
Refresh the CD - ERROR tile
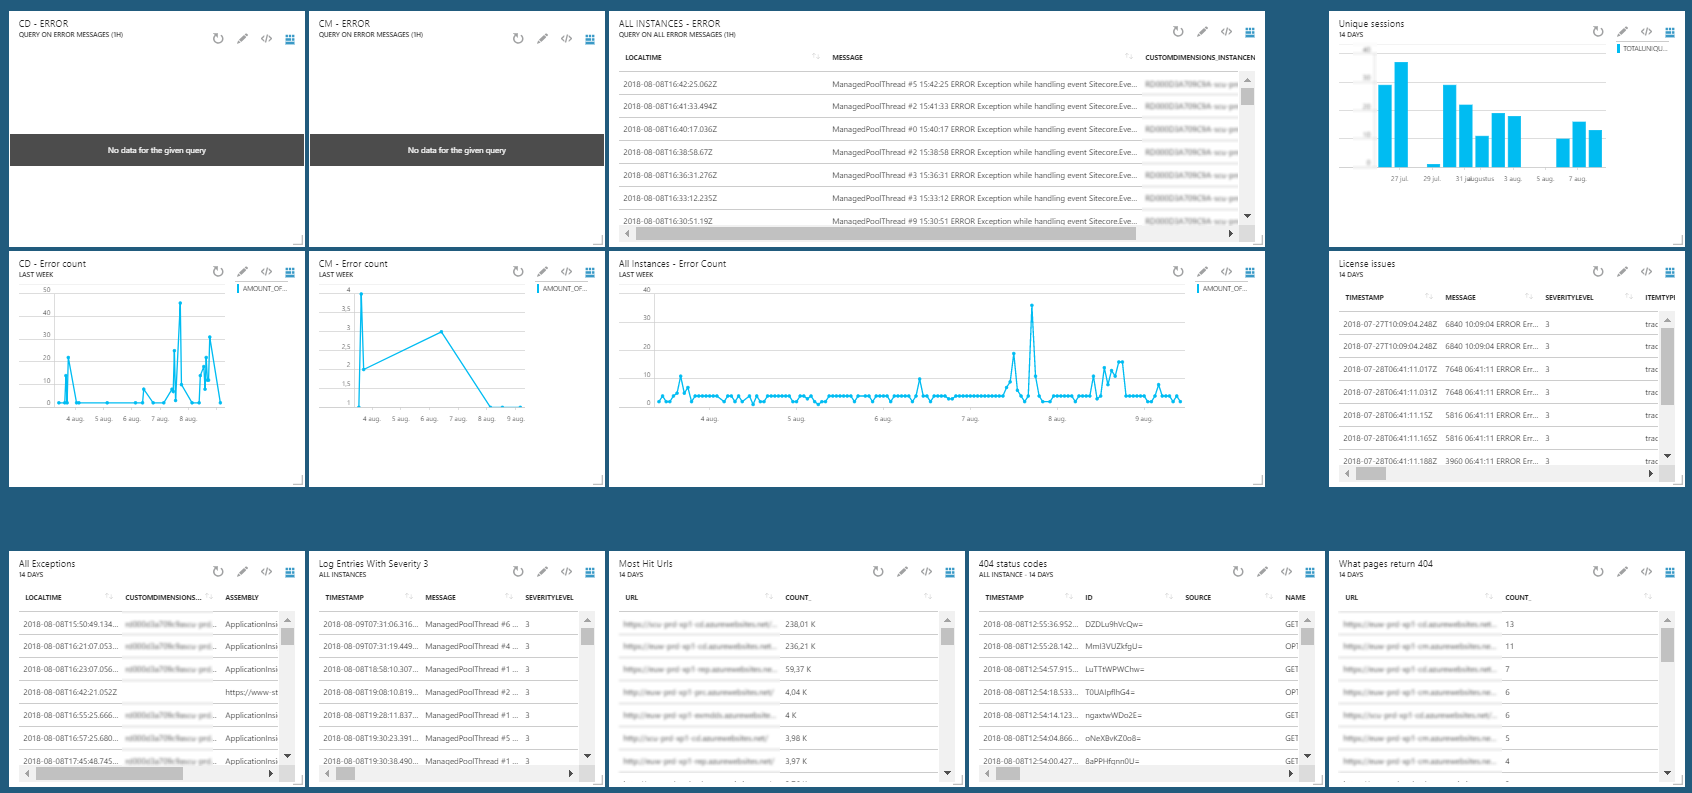(218, 39)
